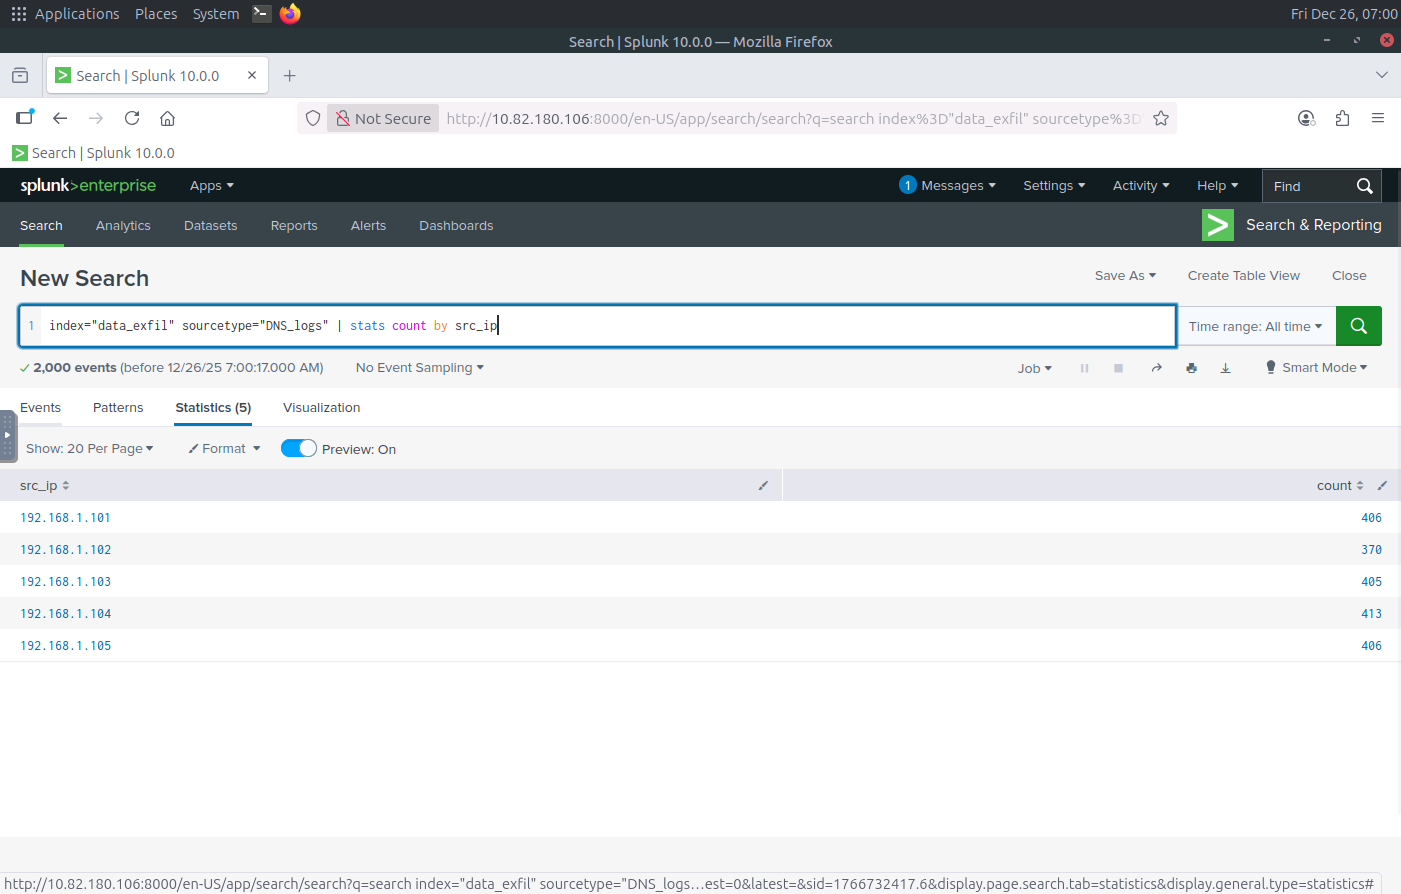Open the Messages dropdown
The width and height of the screenshot is (1401, 894).
(948, 185)
